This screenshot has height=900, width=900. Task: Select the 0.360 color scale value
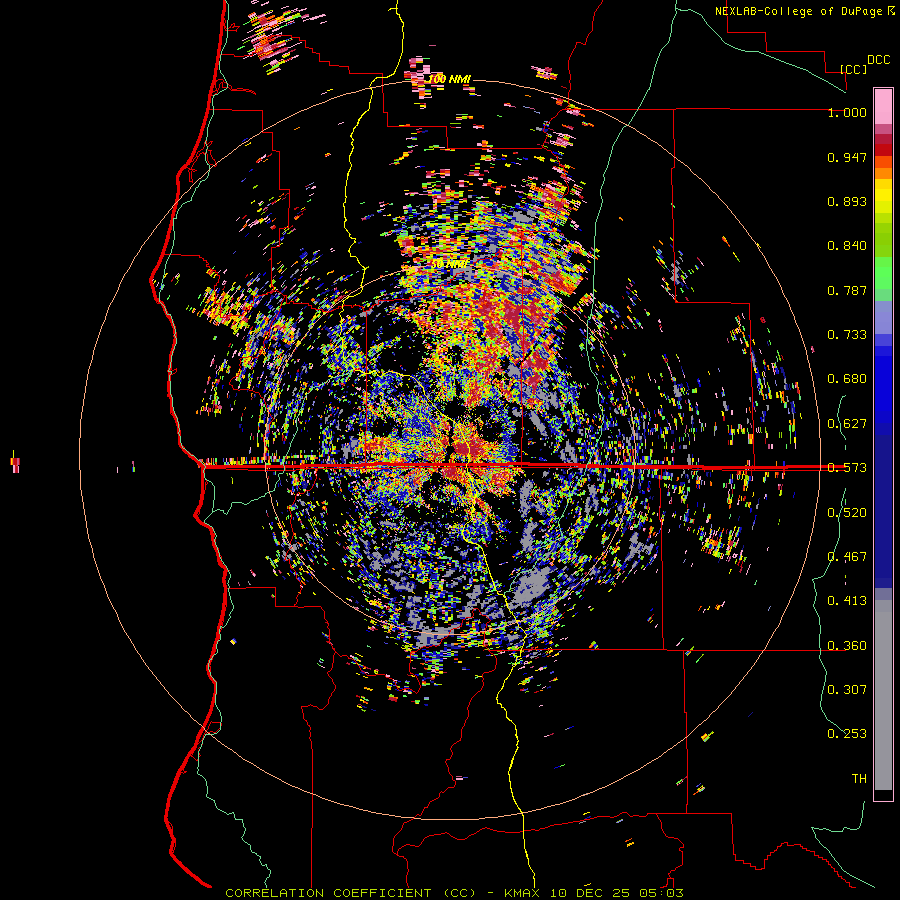point(847,646)
